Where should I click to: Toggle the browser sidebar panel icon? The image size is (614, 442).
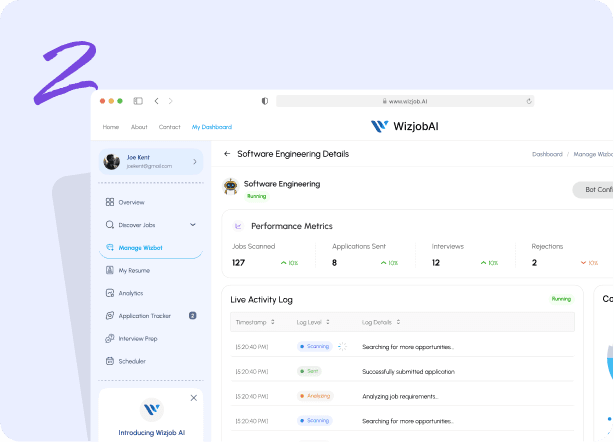pyautogui.click(x=138, y=101)
